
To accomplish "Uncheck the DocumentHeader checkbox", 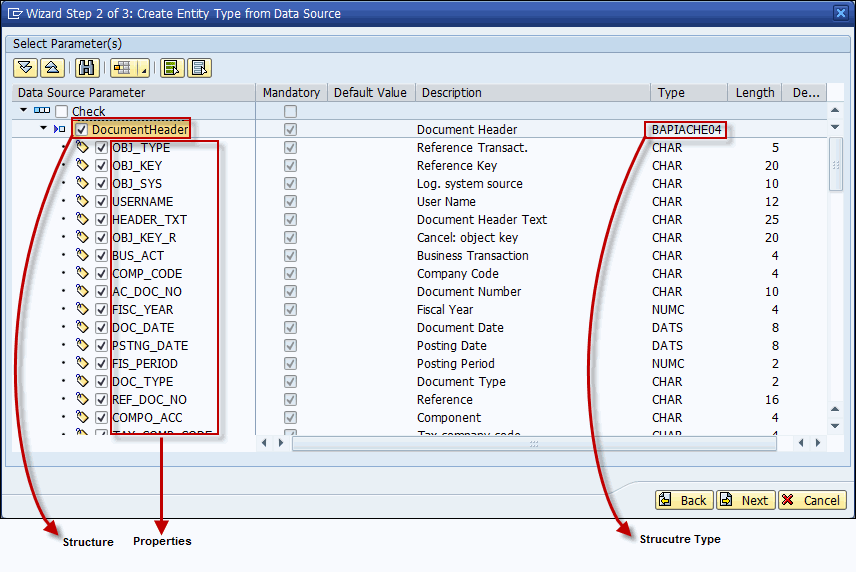I will coord(82,130).
